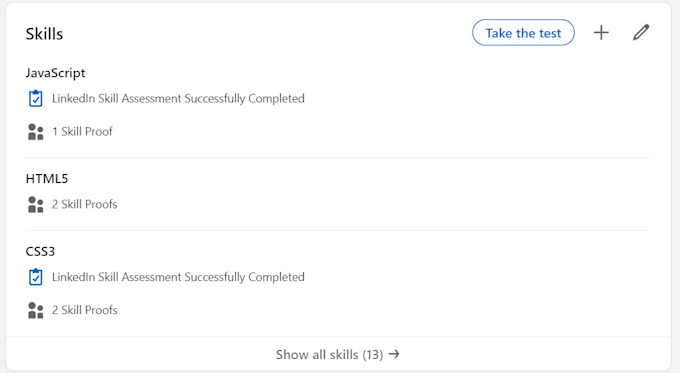Viewport: 680px width, 373px height.
Task: Open the CSS3 skill title
Action: (x=40, y=252)
